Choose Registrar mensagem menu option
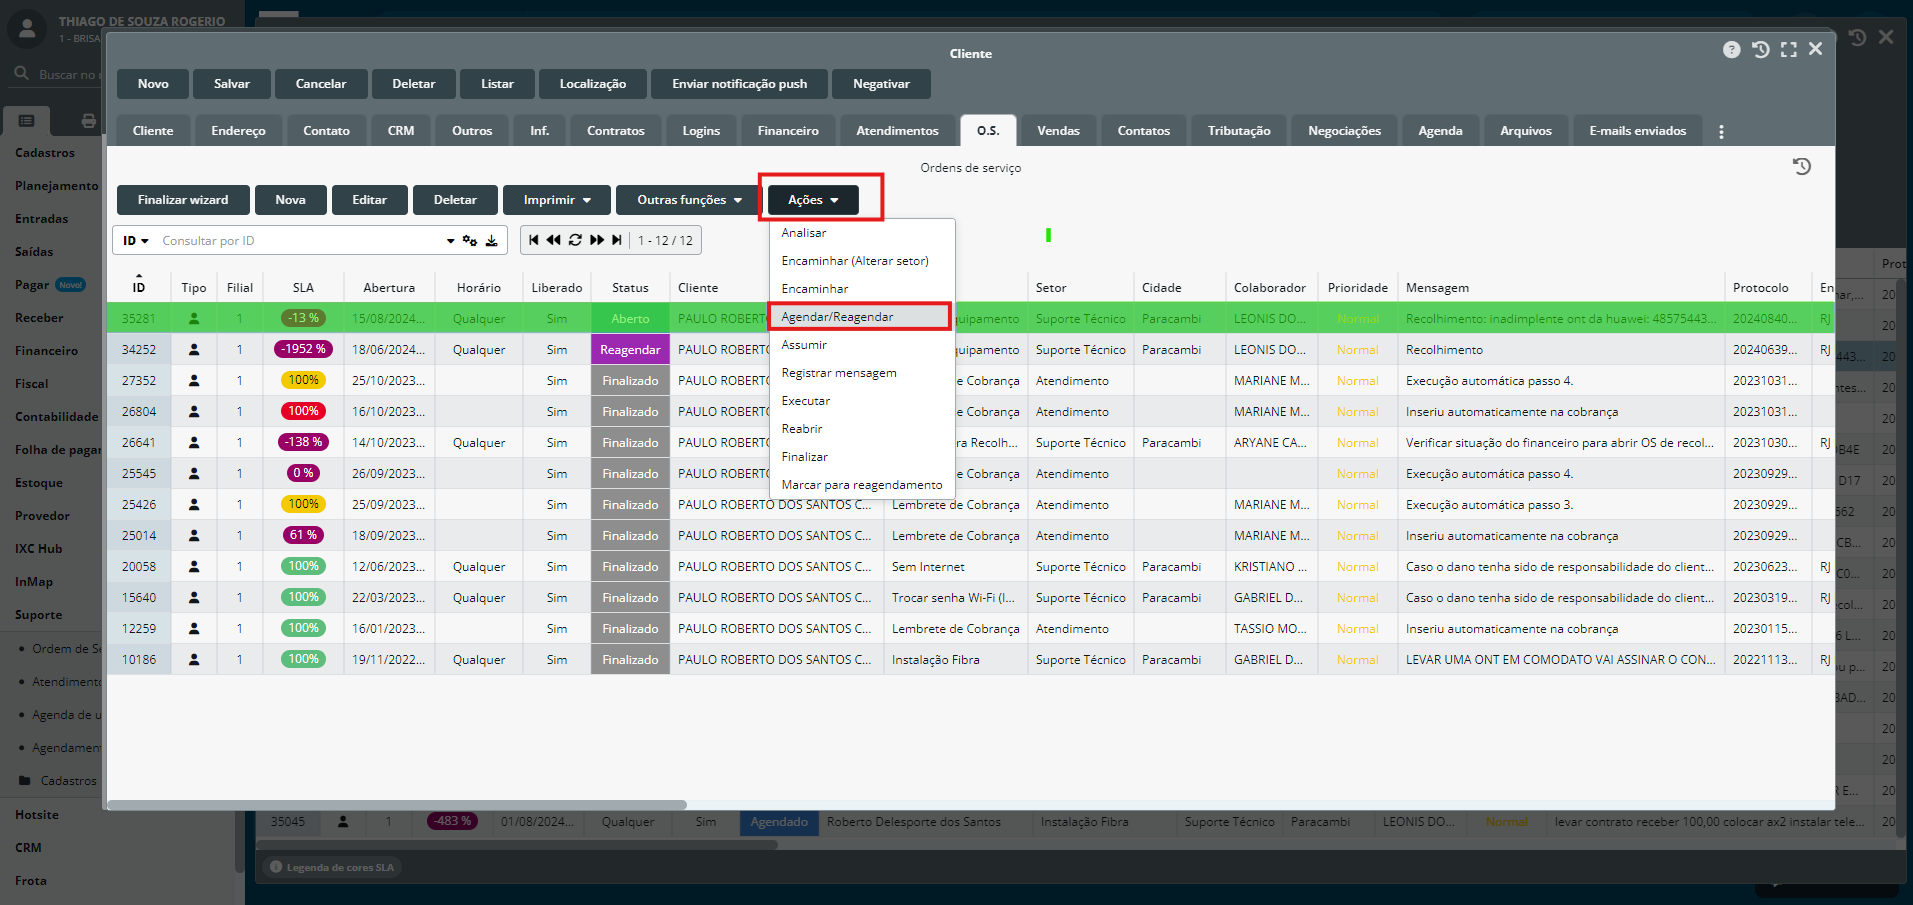The image size is (1913, 905). [x=839, y=373]
